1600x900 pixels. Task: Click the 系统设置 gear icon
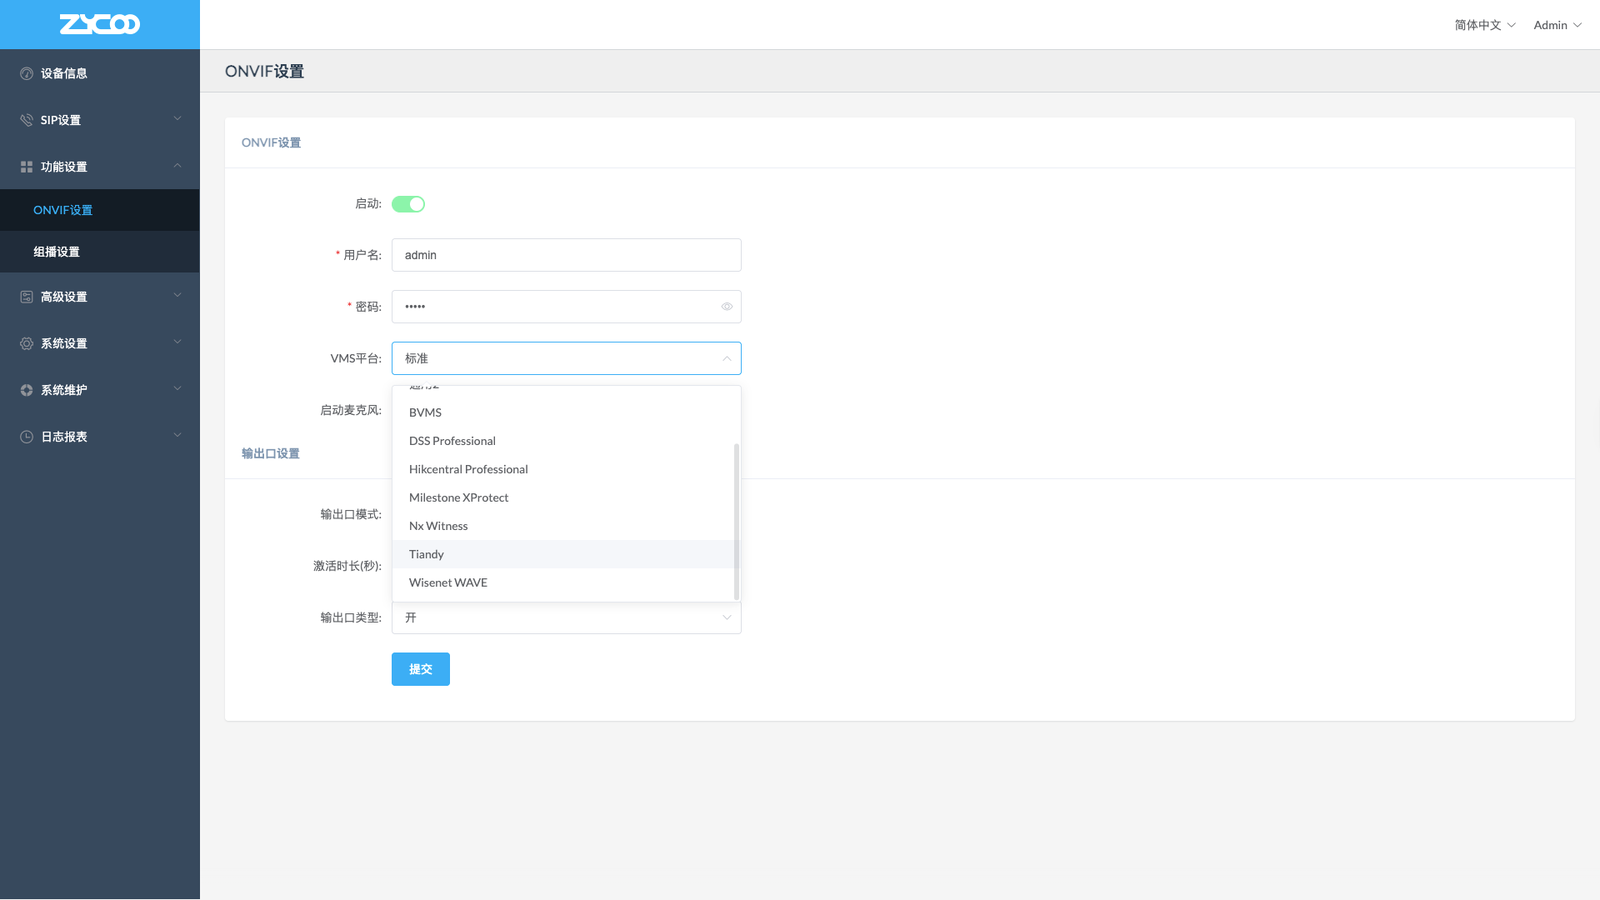tap(27, 343)
